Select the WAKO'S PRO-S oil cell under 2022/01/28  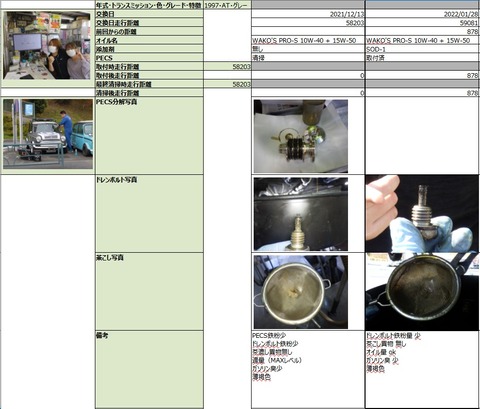click(x=422, y=40)
